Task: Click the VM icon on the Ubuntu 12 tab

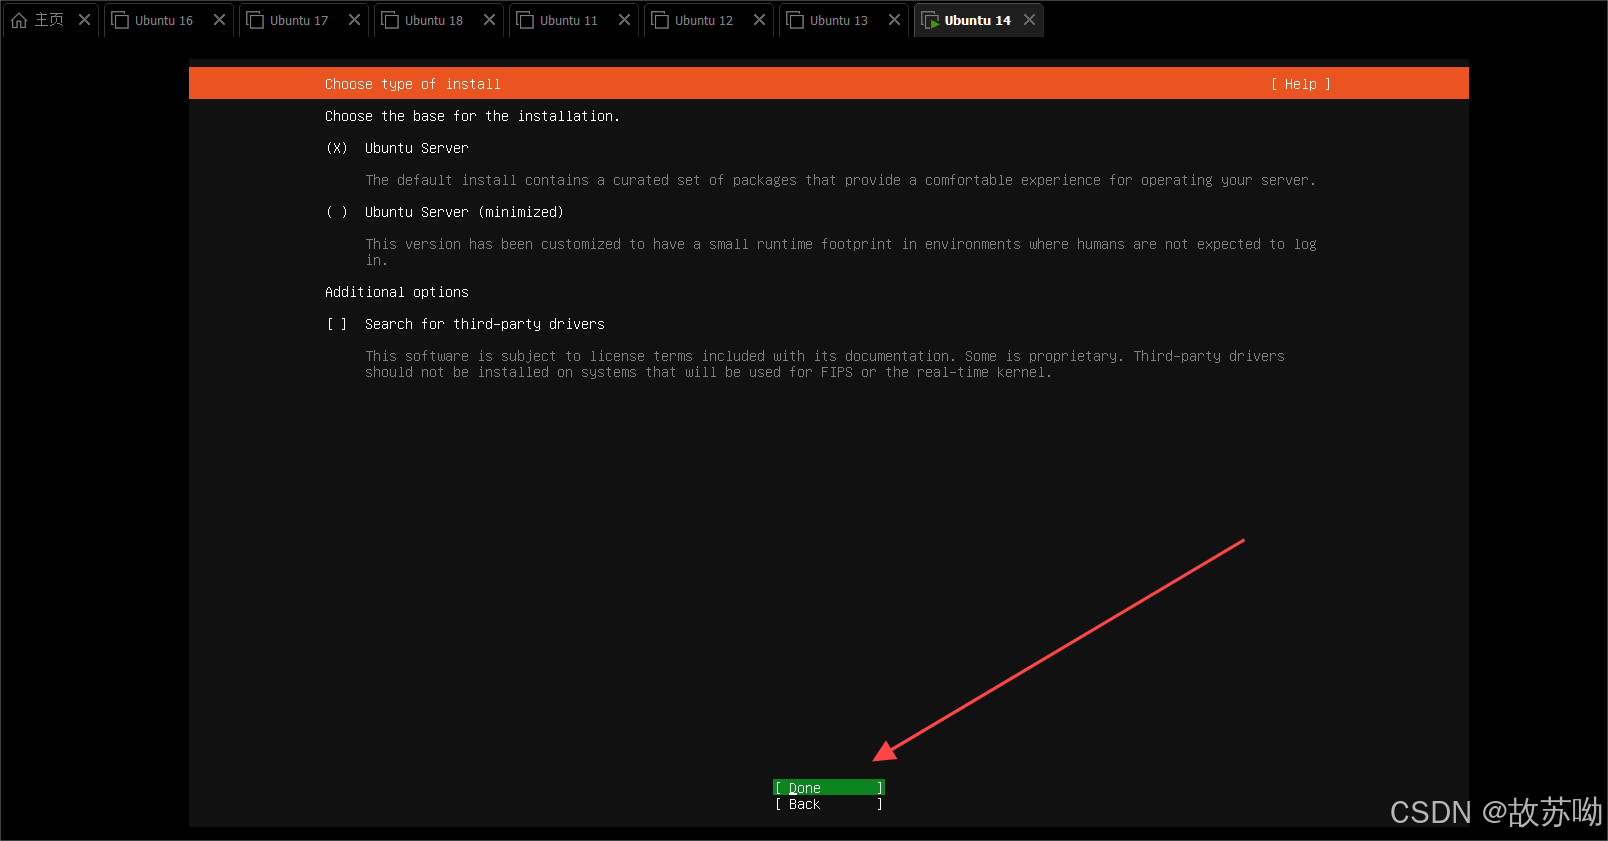Action: coord(660,20)
